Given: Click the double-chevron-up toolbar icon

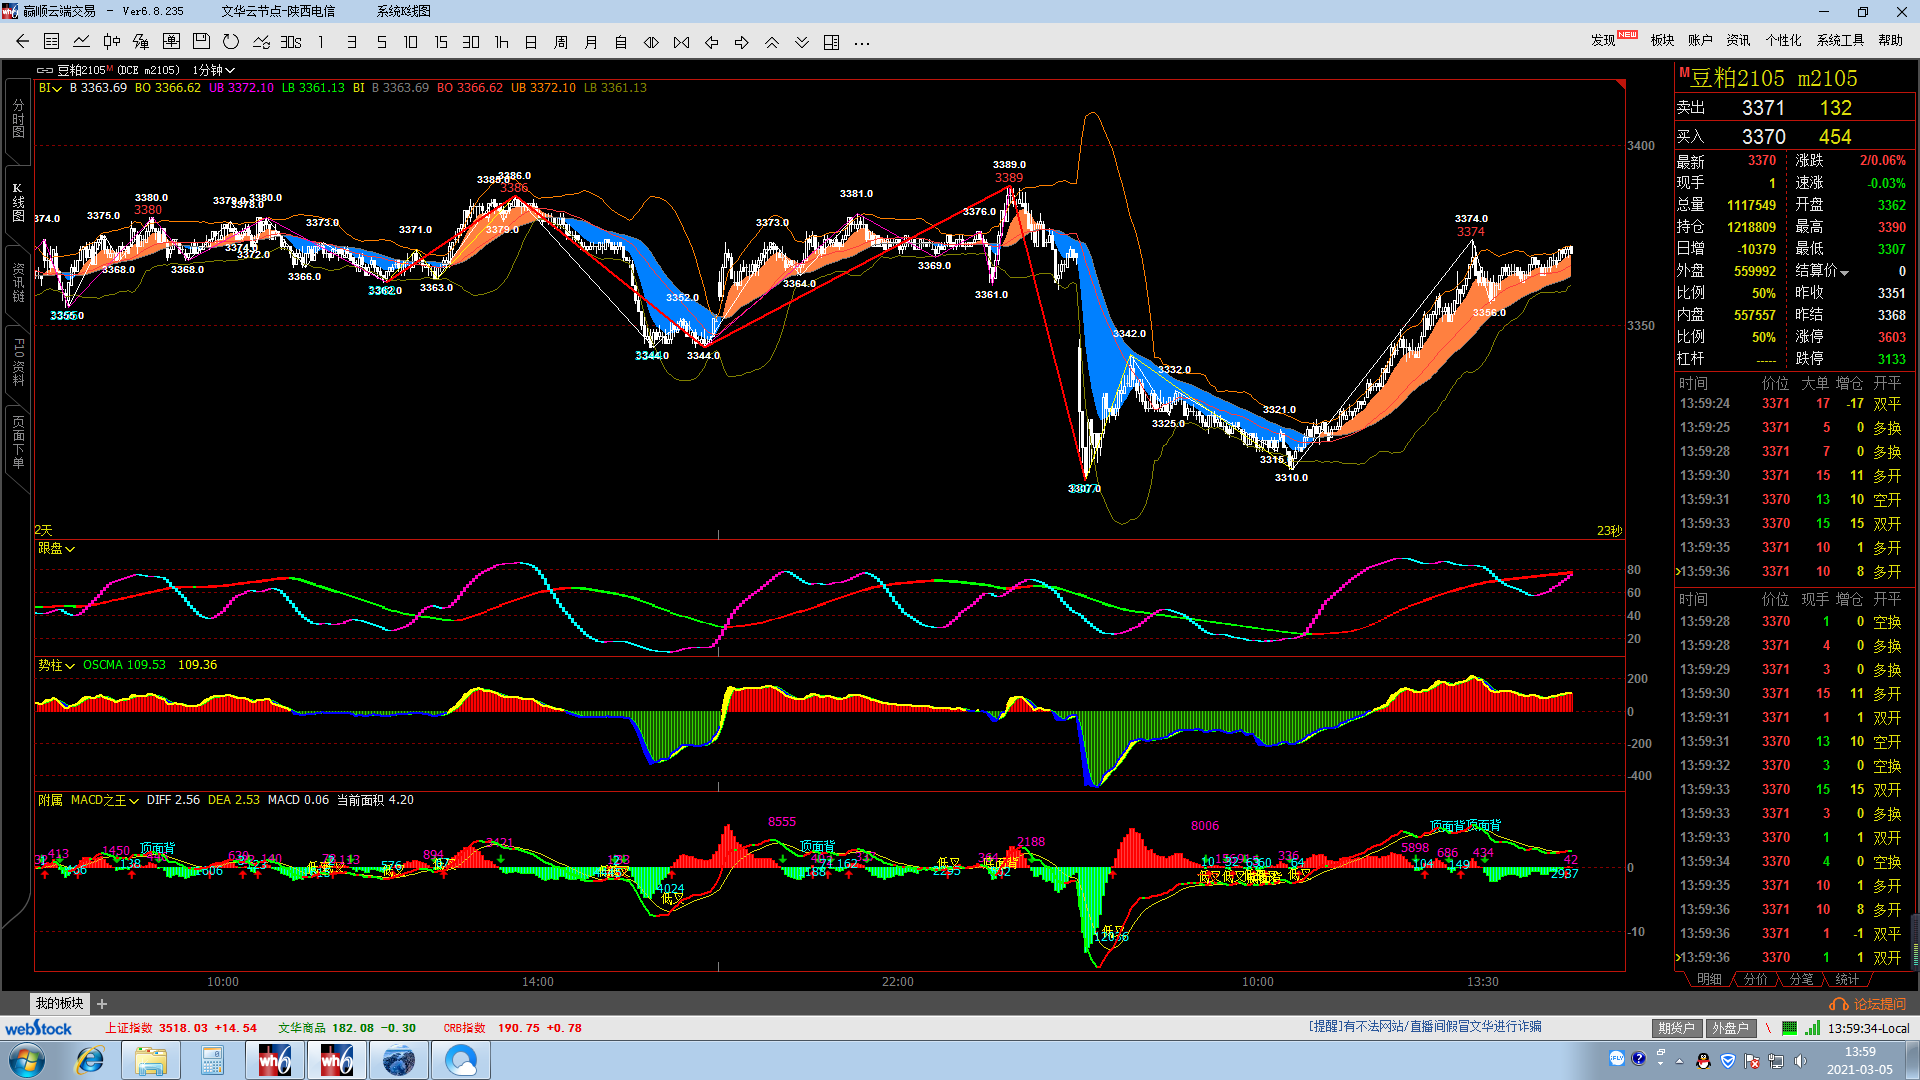Looking at the screenshot, I should point(772,42).
